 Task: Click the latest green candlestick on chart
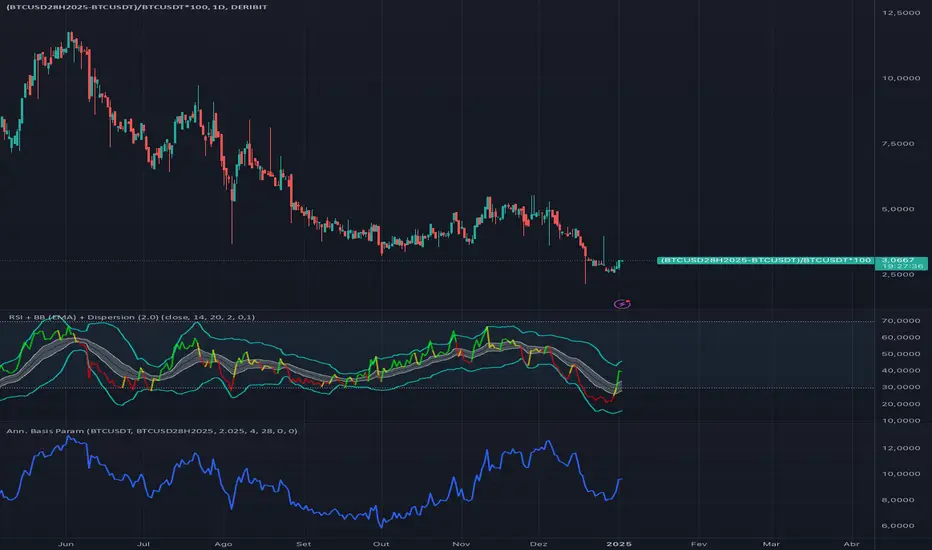pyautogui.click(x=620, y=264)
